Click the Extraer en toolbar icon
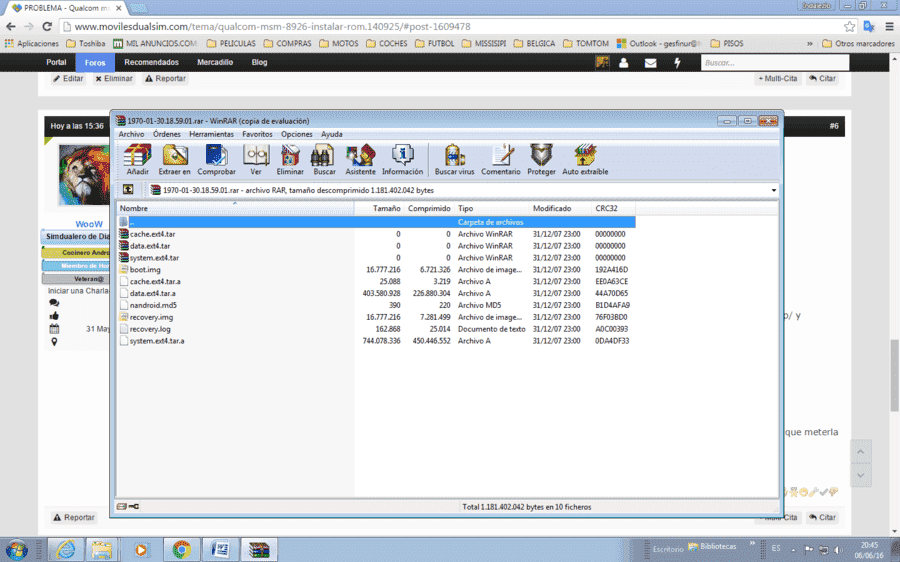The image size is (900, 562). point(174,160)
